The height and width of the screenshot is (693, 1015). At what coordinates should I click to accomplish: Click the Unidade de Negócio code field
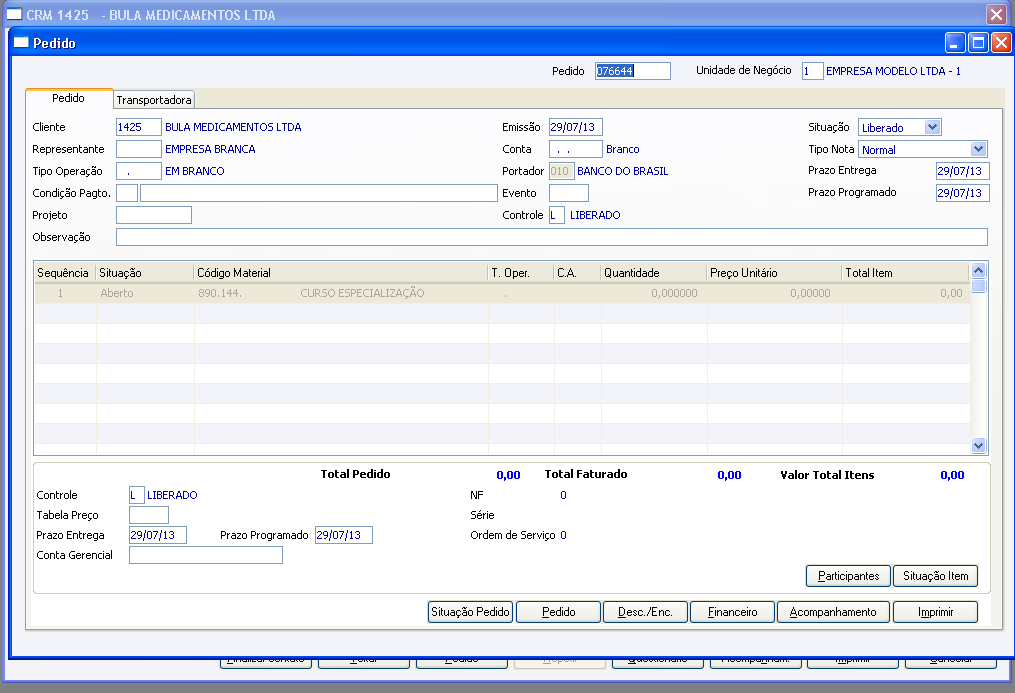tap(812, 71)
